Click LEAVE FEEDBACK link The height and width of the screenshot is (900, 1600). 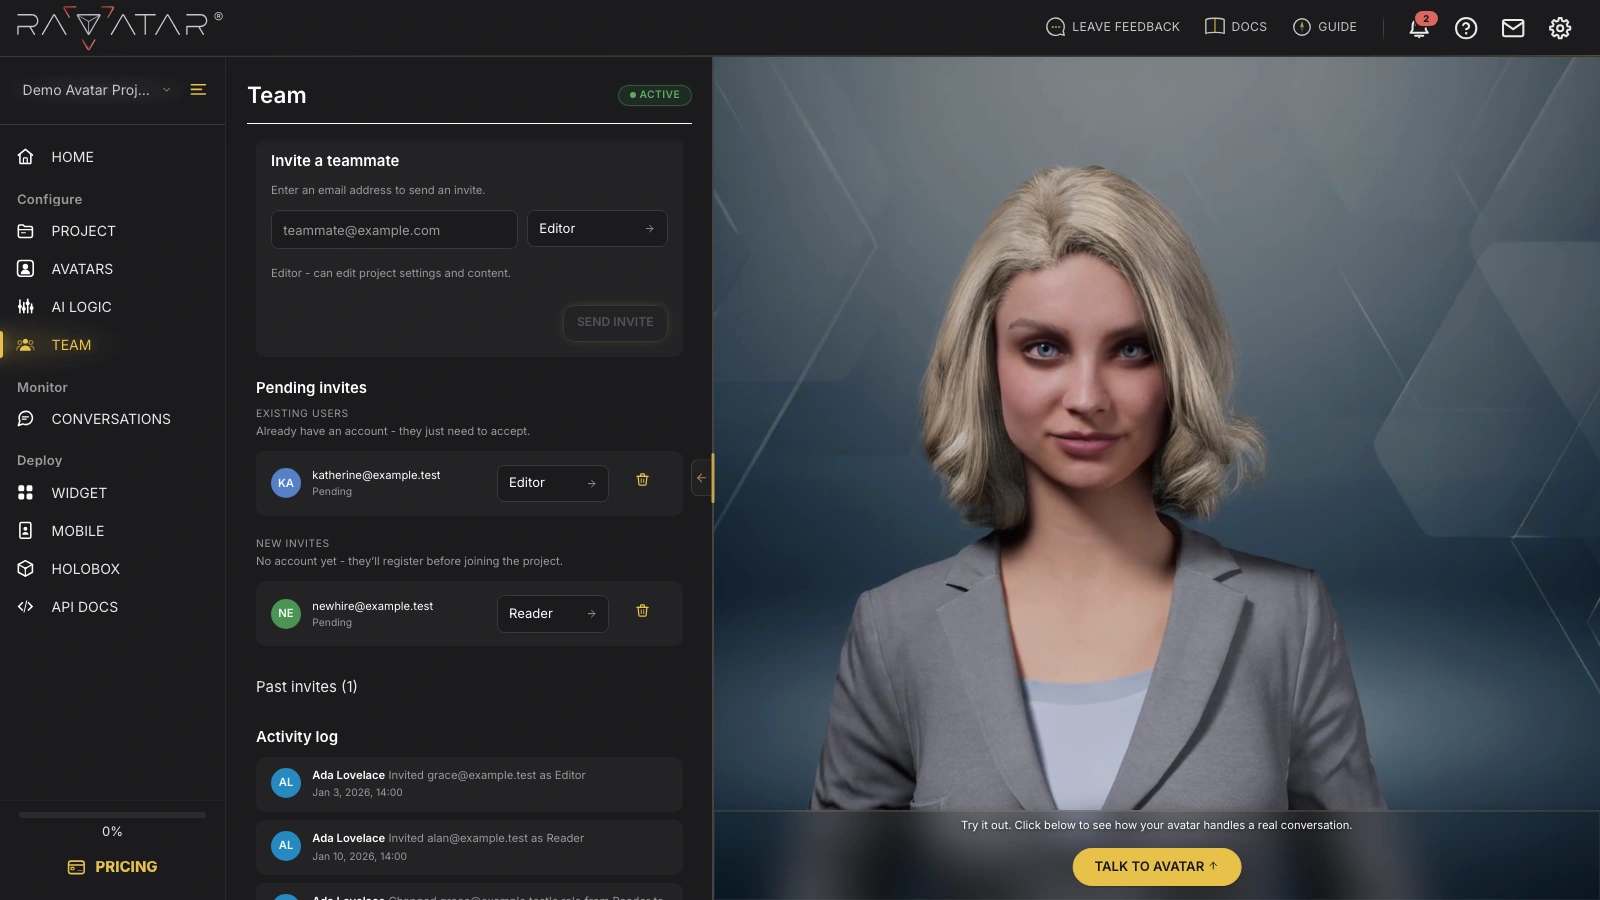point(1113,27)
